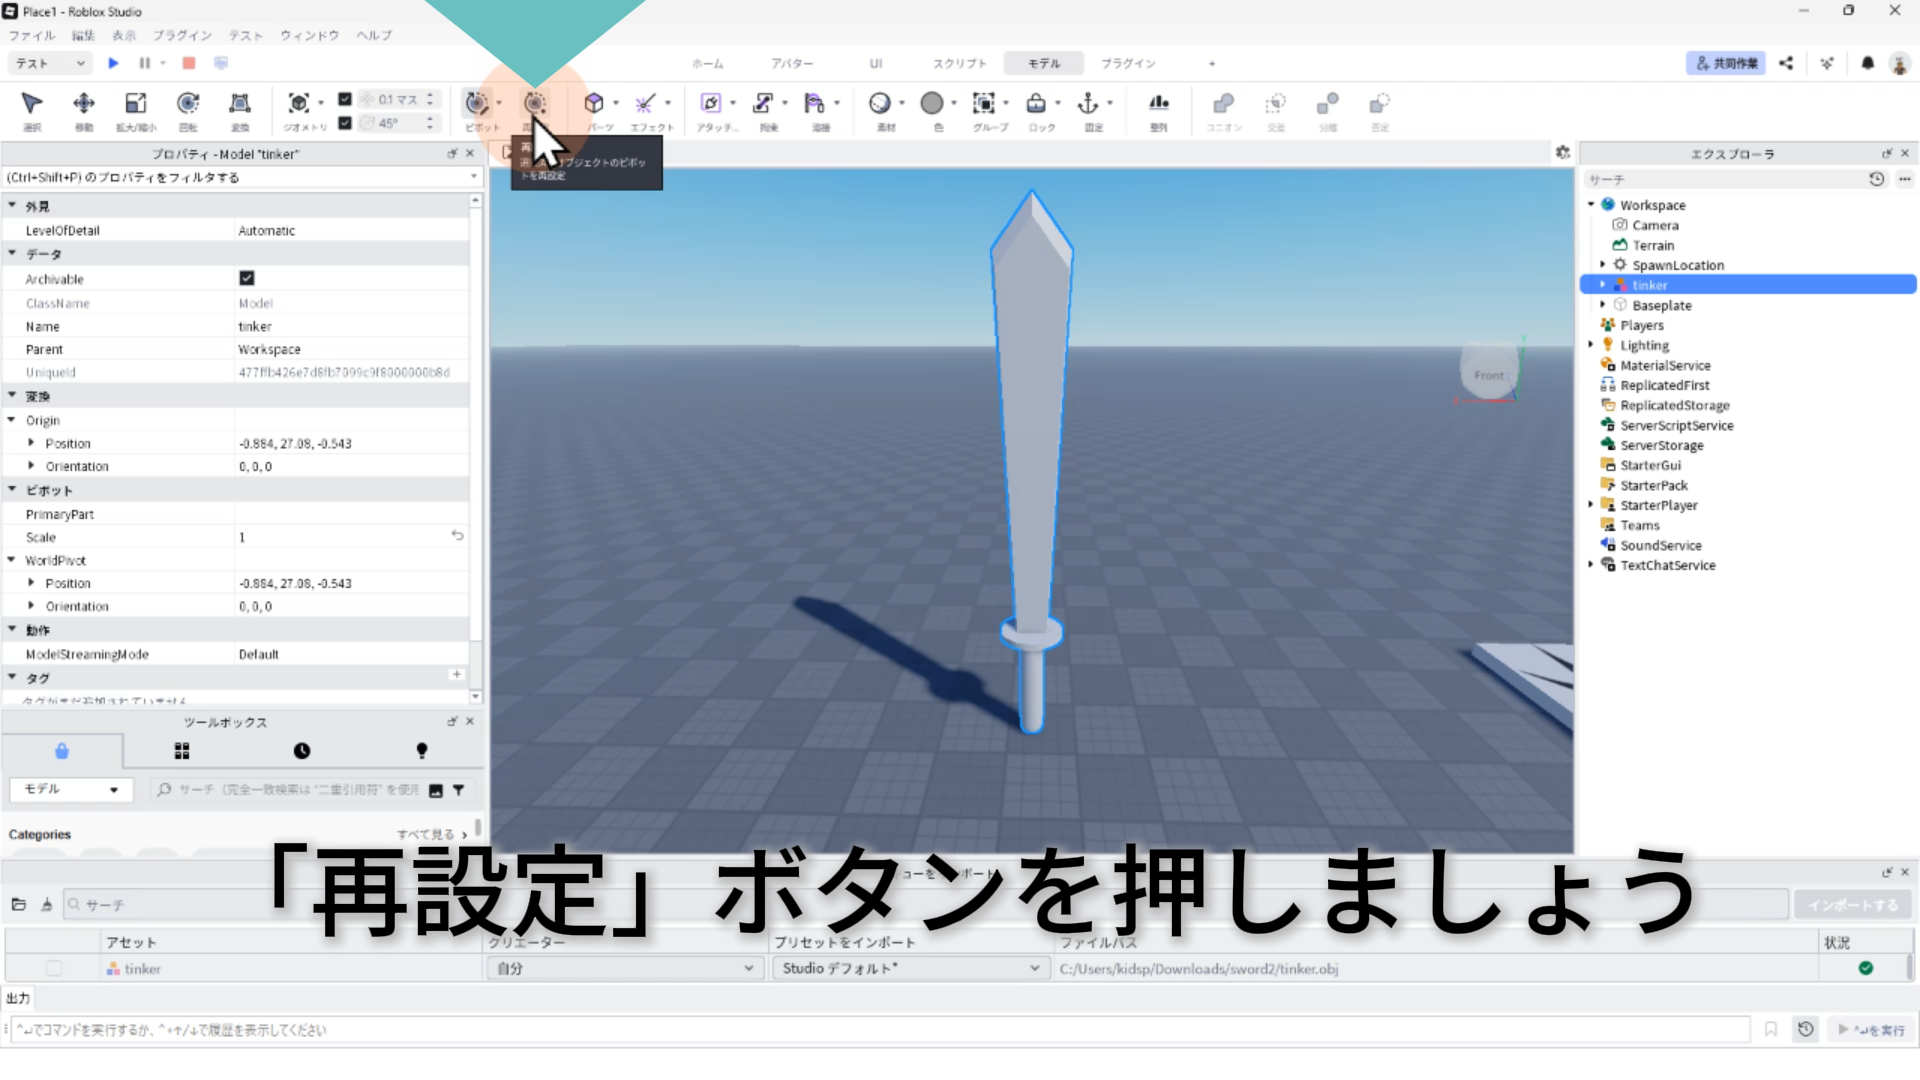The image size is (1920, 1080).
Task: Click the Anchor (固定) tool icon
Action: [1088, 104]
